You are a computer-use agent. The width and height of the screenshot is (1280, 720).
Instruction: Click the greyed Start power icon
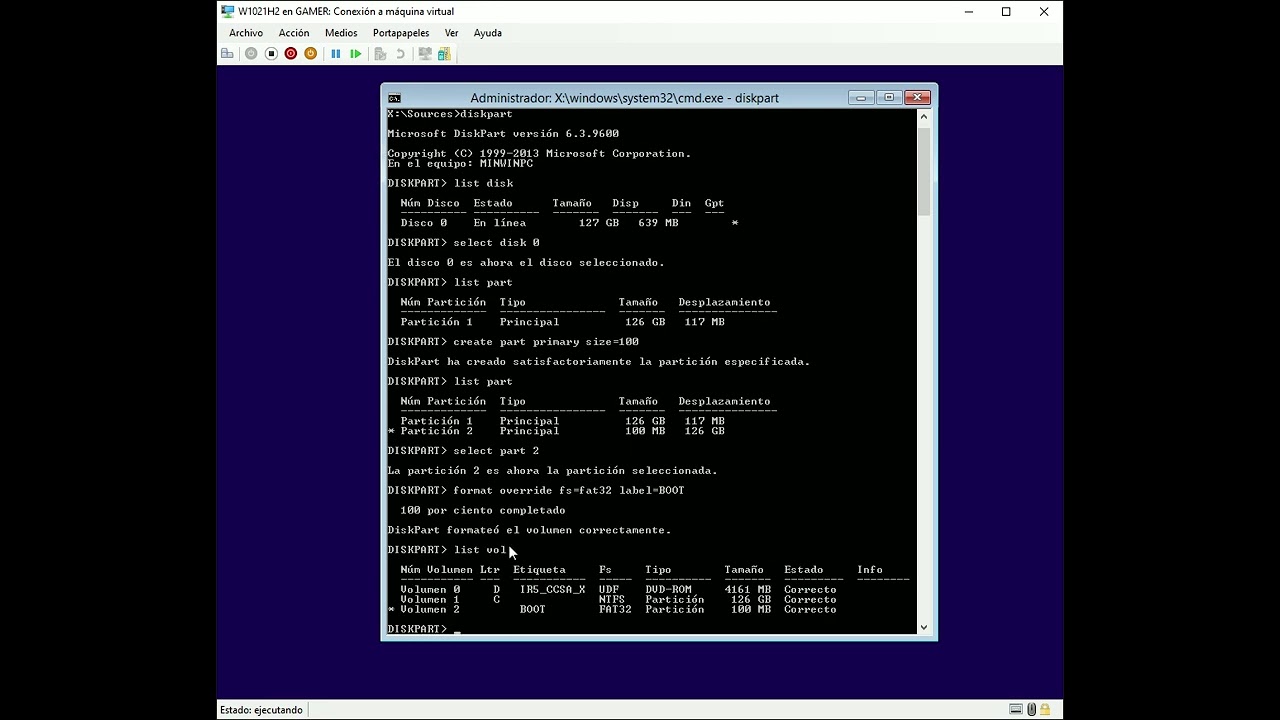click(251, 54)
